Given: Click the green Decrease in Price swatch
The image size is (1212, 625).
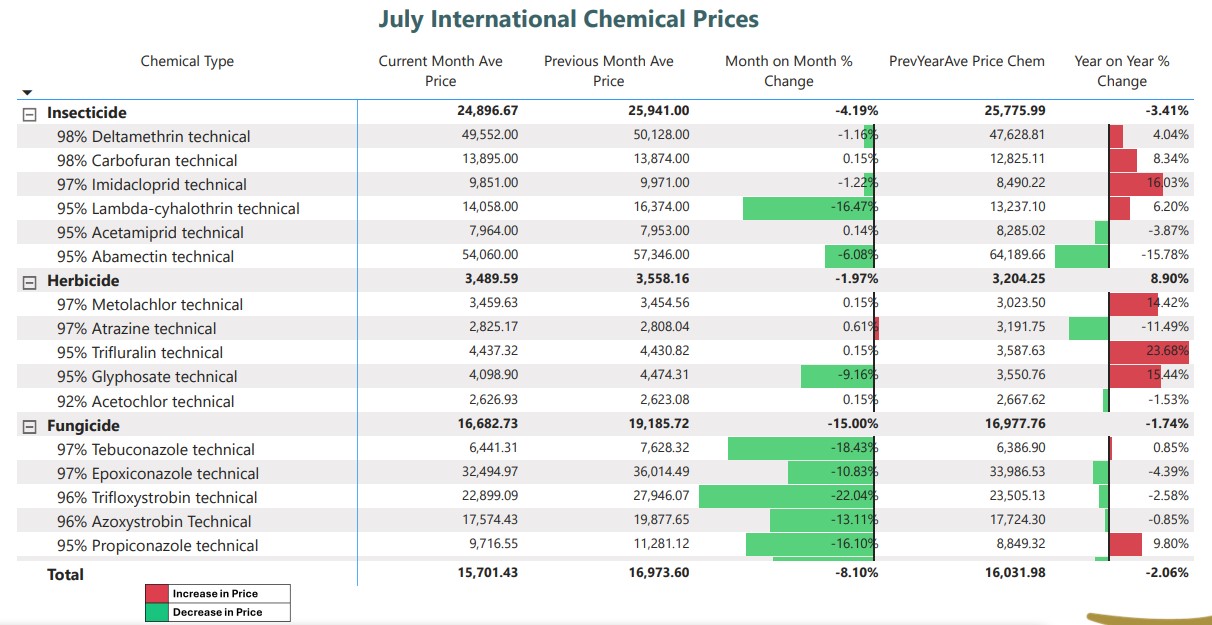Looking at the screenshot, I should pos(157,612).
